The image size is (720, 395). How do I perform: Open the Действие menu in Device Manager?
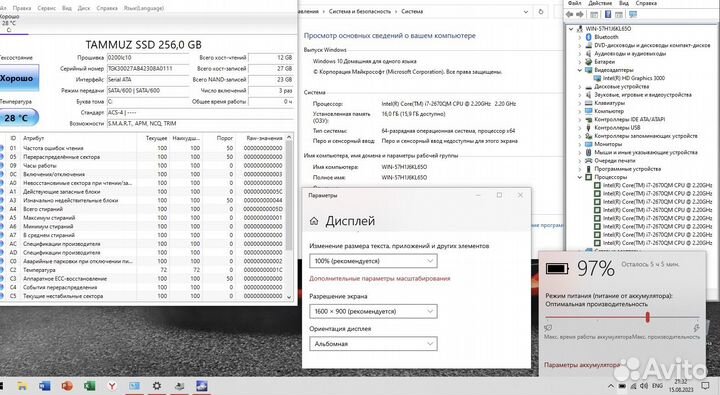pos(600,3)
